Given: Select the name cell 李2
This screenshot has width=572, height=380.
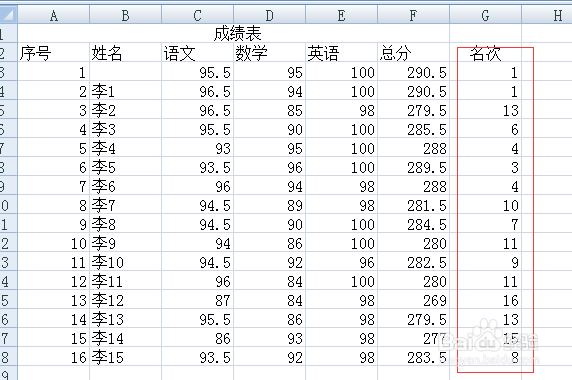Looking at the screenshot, I should (x=125, y=110).
